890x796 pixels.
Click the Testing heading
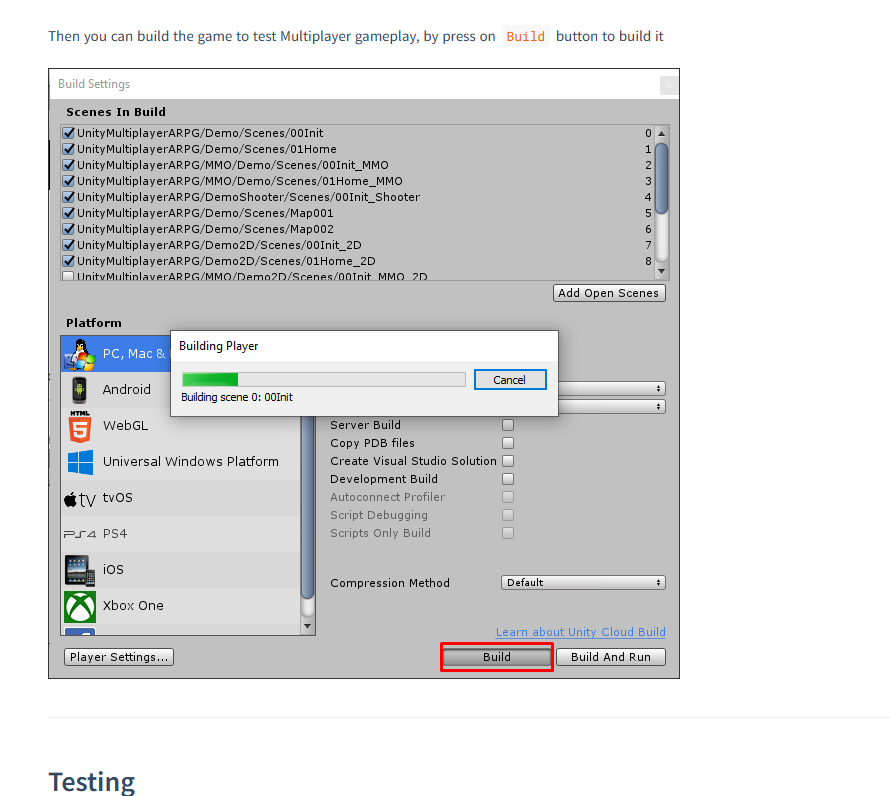(x=92, y=782)
